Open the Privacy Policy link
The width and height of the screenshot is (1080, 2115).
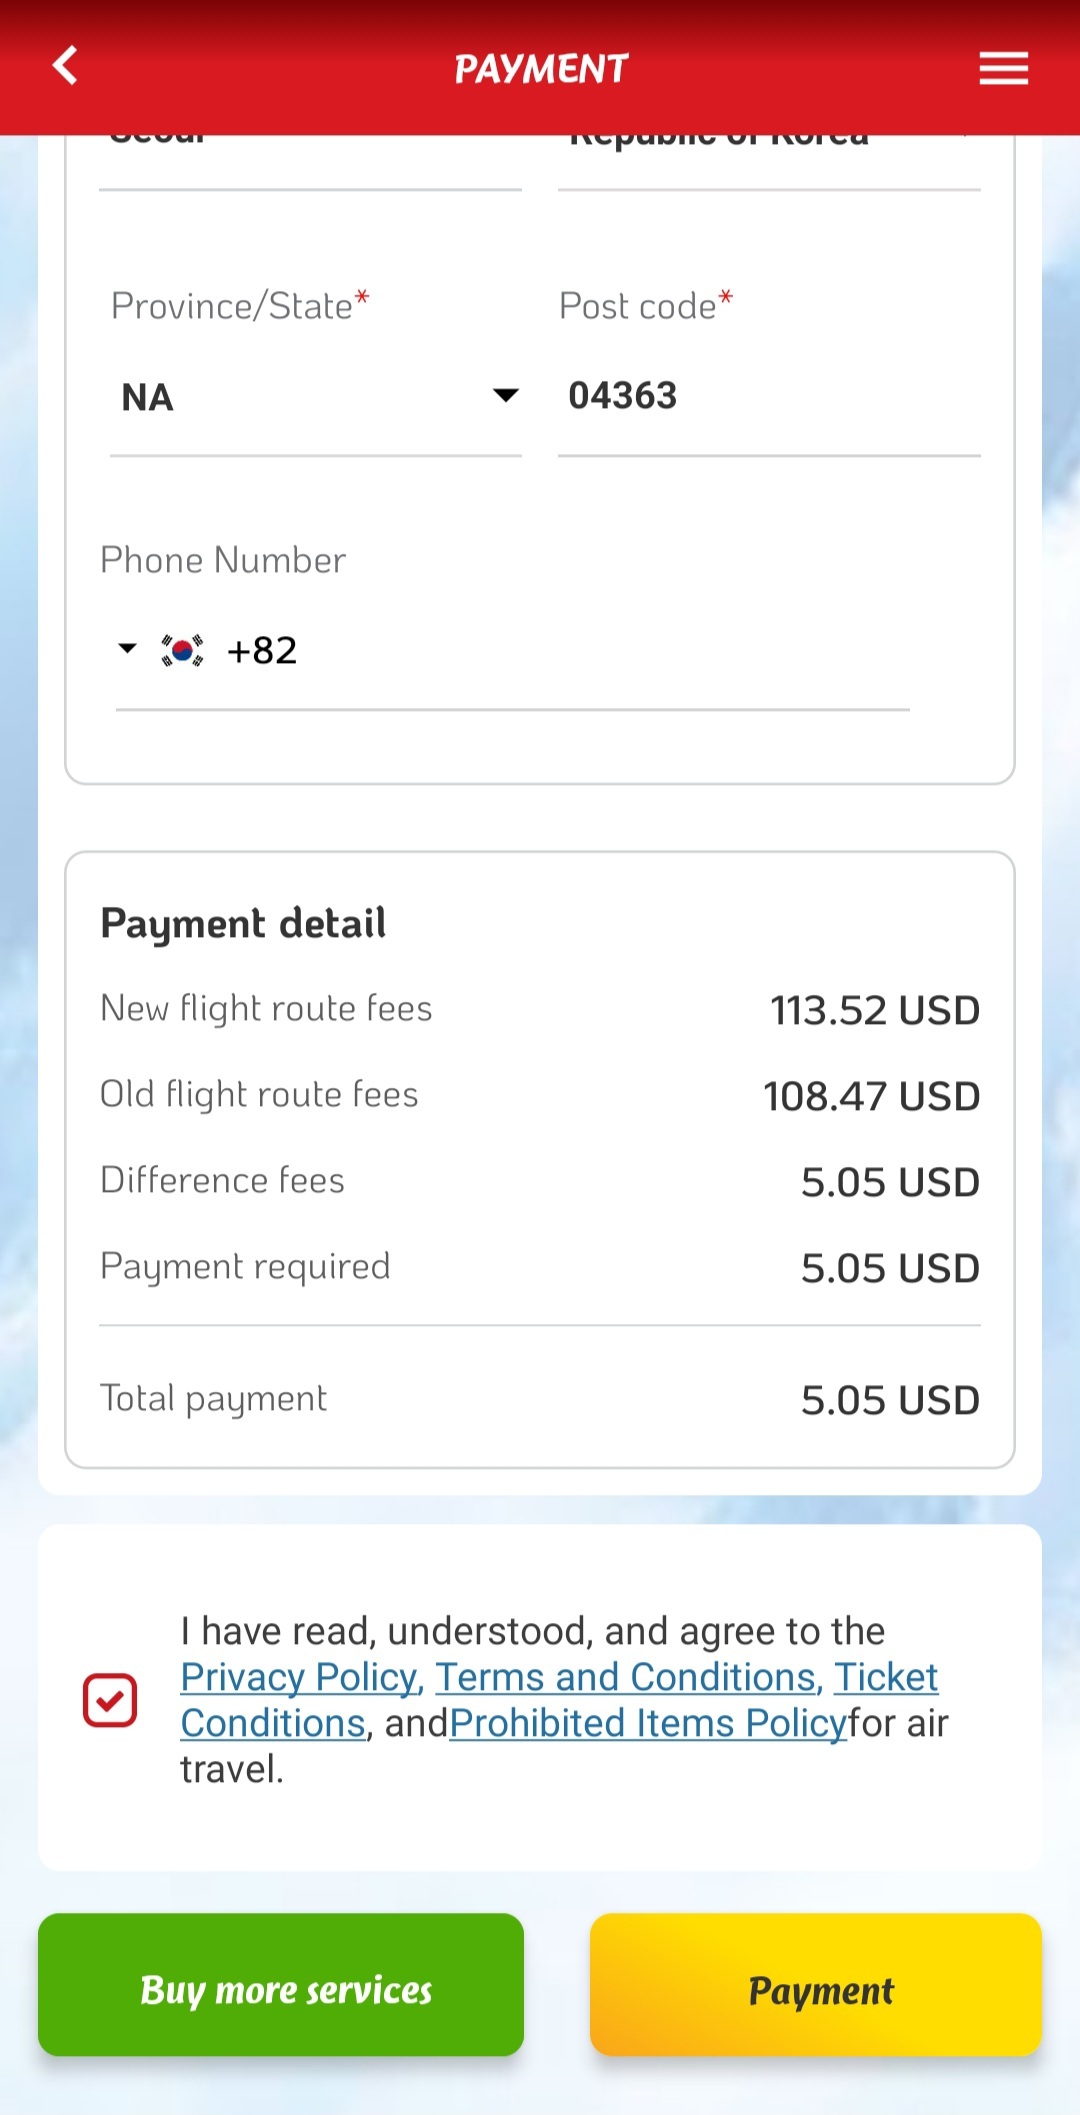[x=298, y=1677]
